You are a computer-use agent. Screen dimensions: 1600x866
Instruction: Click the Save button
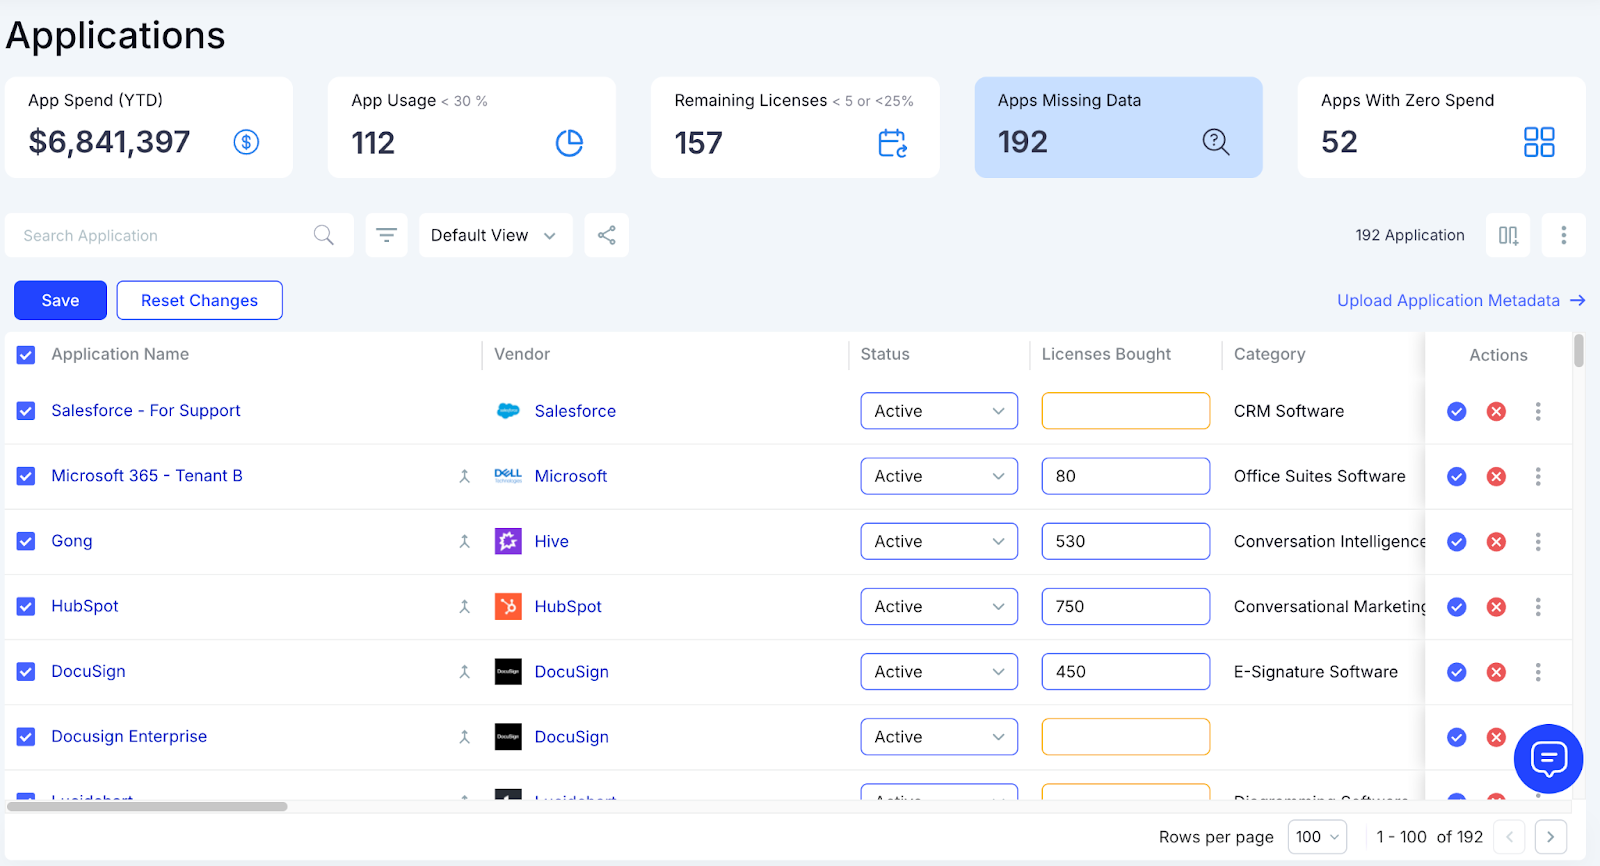pos(60,300)
